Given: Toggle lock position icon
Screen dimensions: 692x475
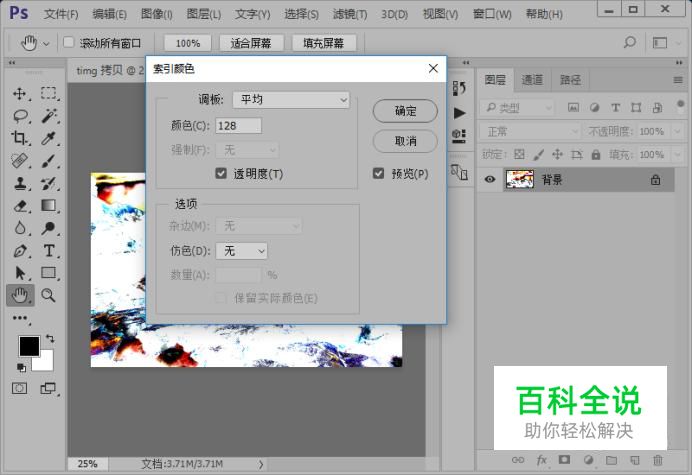Looking at the screenshot, I should click(x=557, y=154).
